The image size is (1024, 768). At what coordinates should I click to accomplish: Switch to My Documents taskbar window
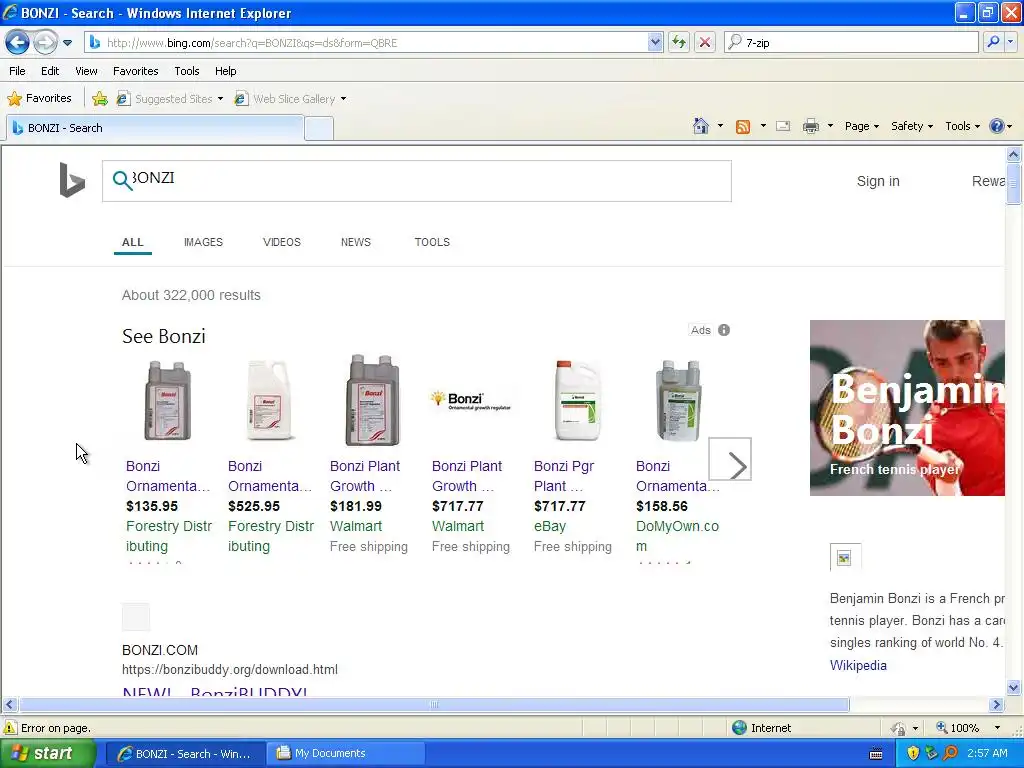pyautogui.click(x=346, y=753)
